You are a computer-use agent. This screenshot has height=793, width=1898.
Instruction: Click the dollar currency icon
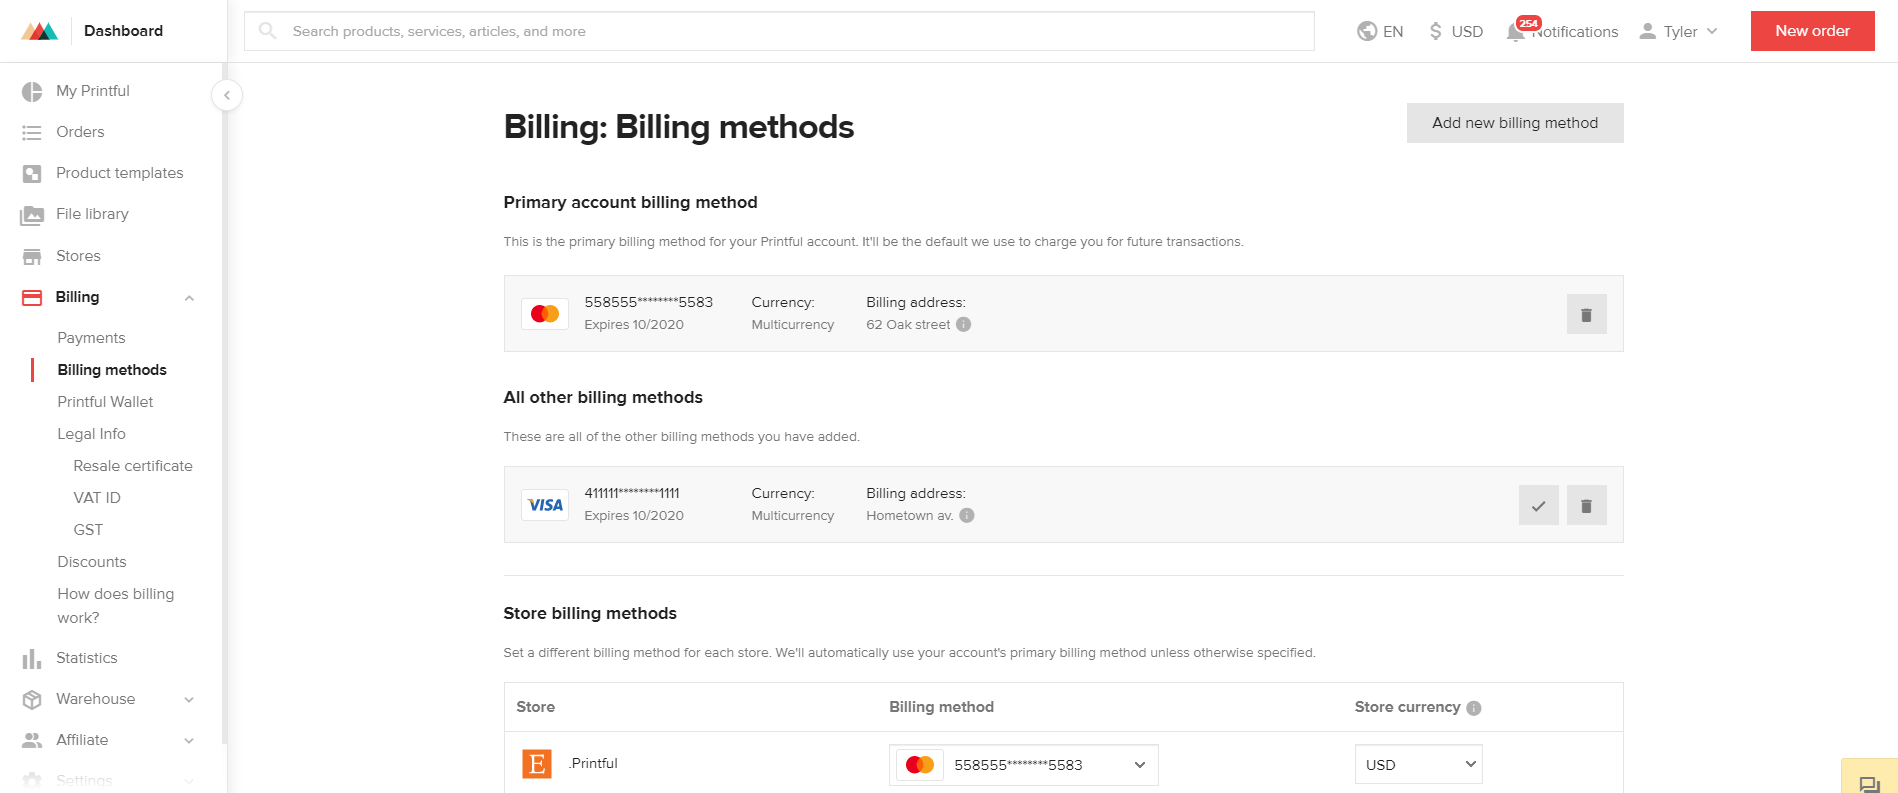pyautogui.click(x=1436, y=31)
